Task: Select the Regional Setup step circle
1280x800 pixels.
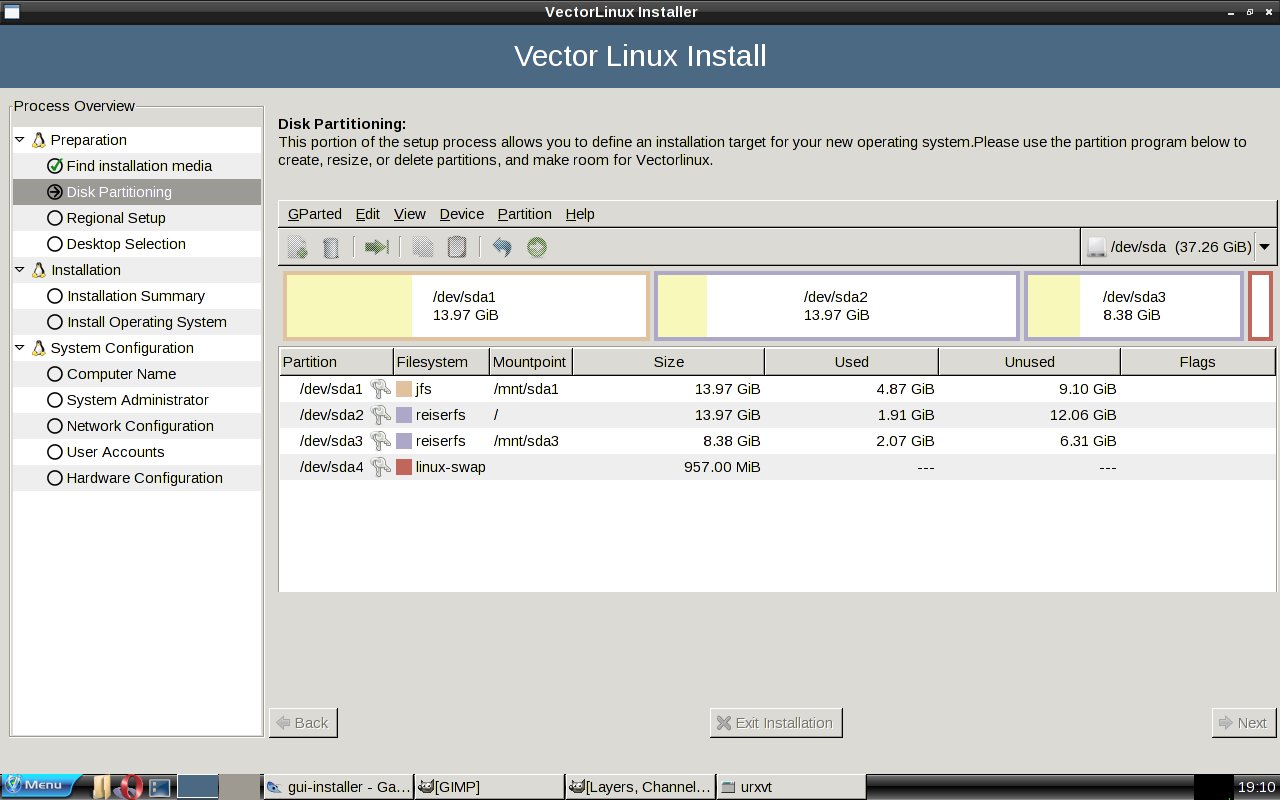Action: [x=55, y=218]
